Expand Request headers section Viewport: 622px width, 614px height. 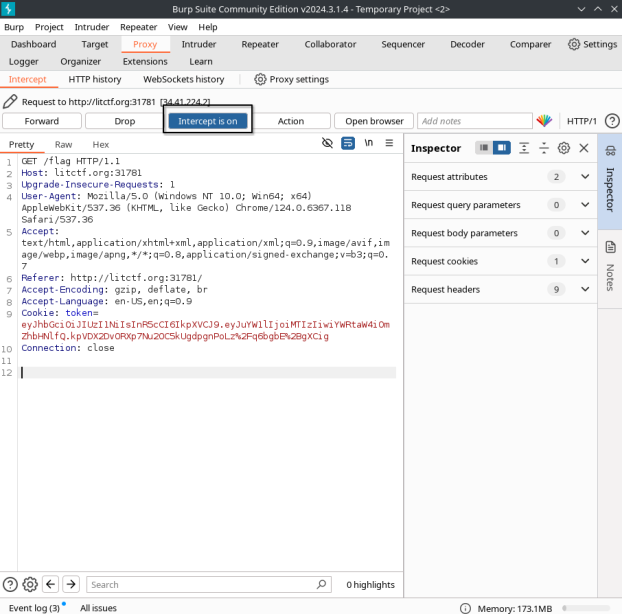click(x=501, y=289)
